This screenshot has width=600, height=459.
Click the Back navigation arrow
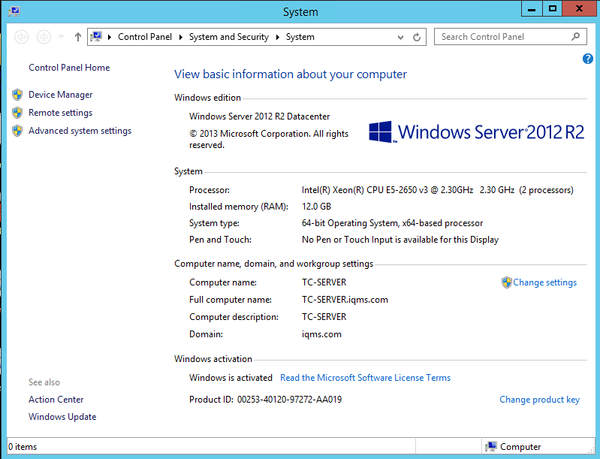[21, 37]
